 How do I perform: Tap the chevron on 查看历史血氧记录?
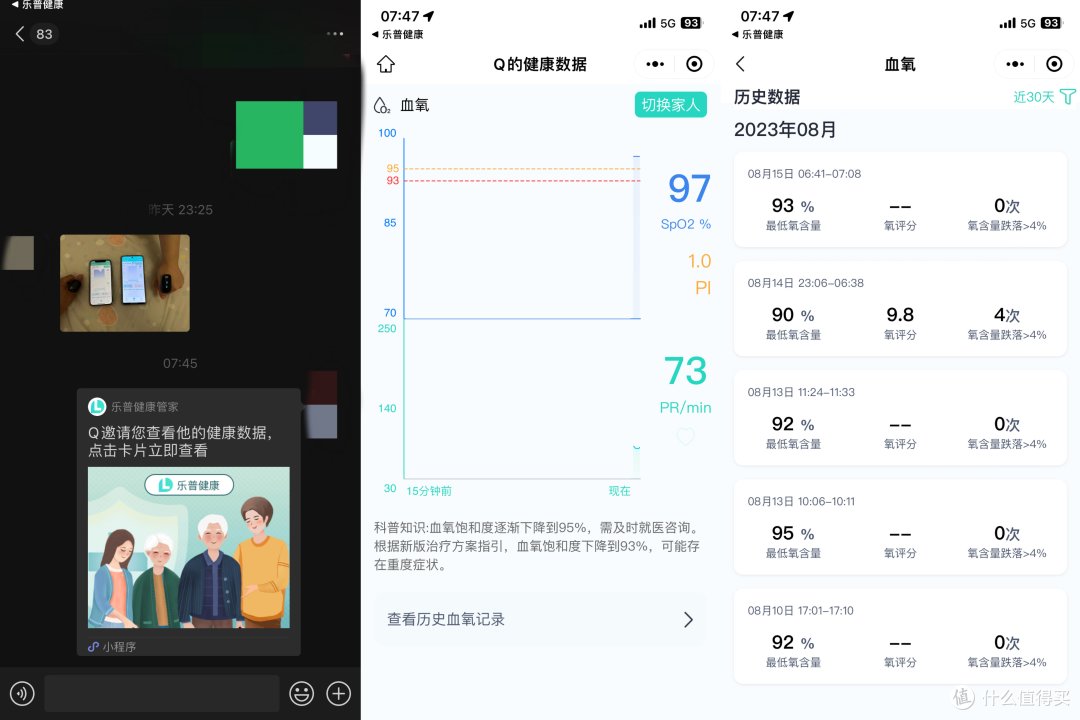(x=688, y=619)
